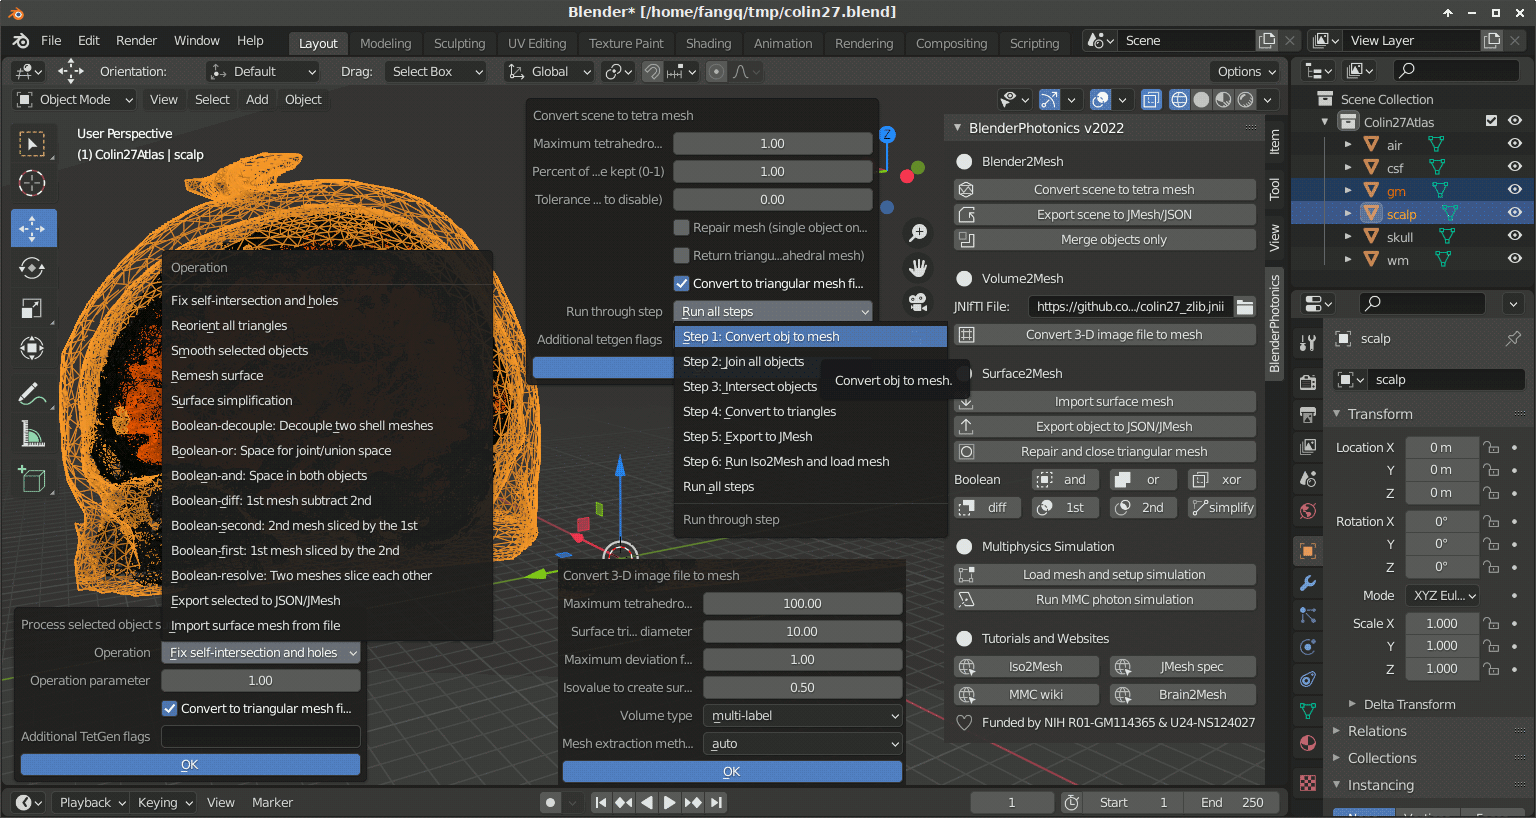Choose the Measure ruler tool
The height and width of the screenshot is (818, 1536).
pos(33,434)
